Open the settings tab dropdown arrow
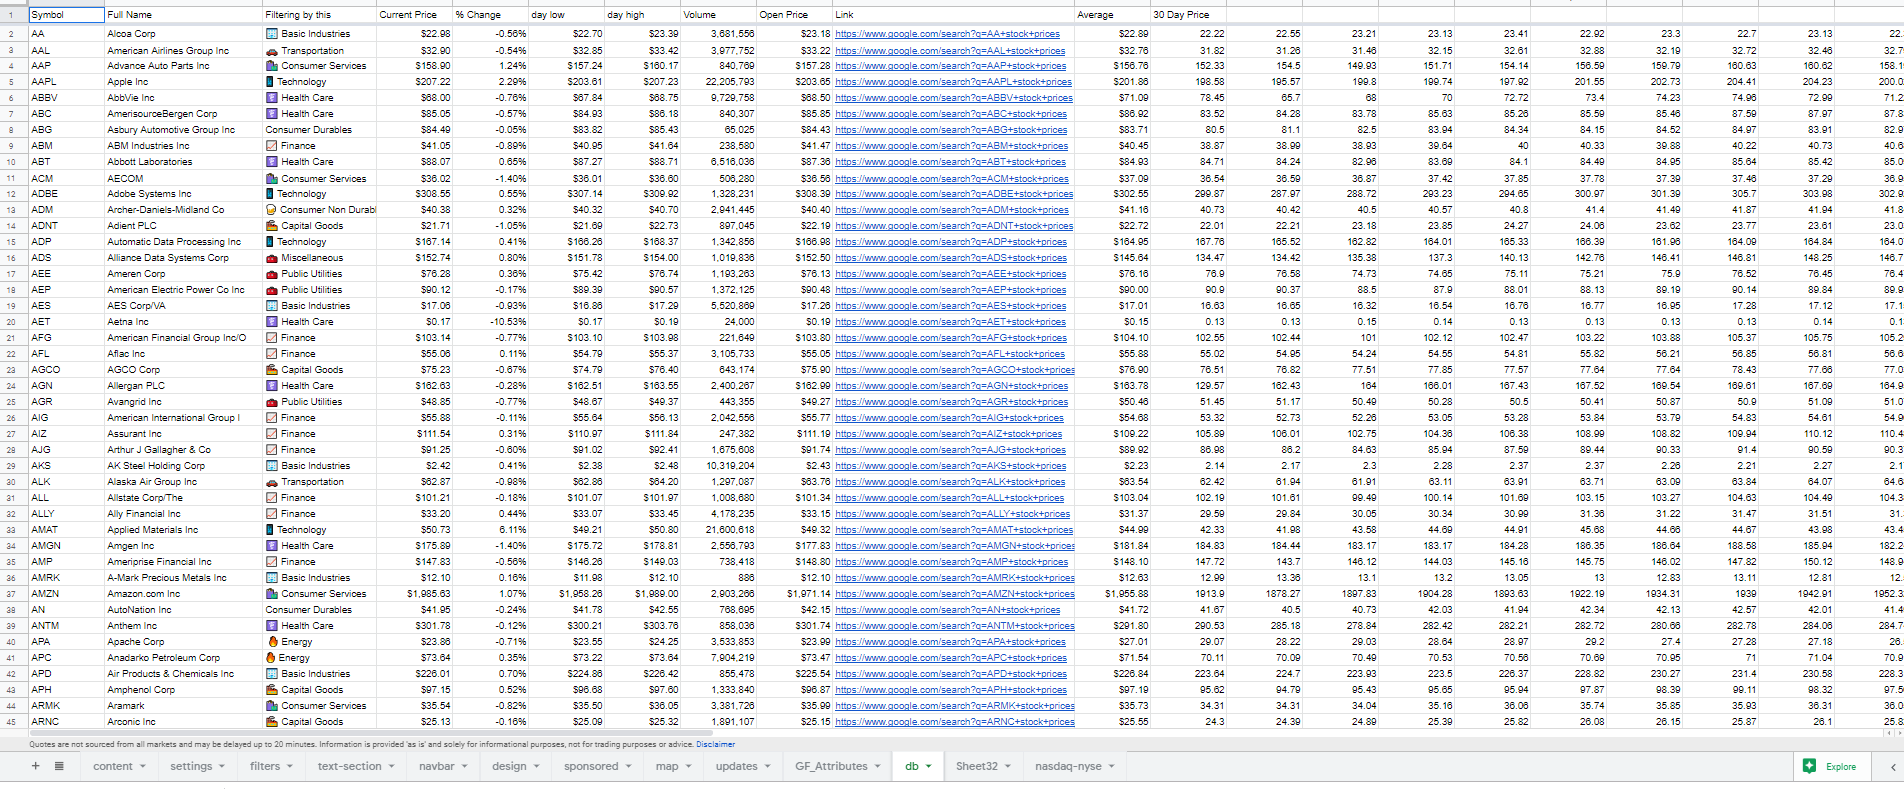The height and width of the screenshot is (789, 1904). click(222, 767)
